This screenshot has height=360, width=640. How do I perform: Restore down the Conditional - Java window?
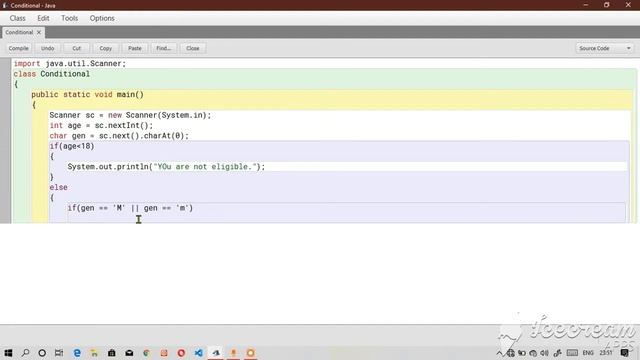(x=607, y=5)
